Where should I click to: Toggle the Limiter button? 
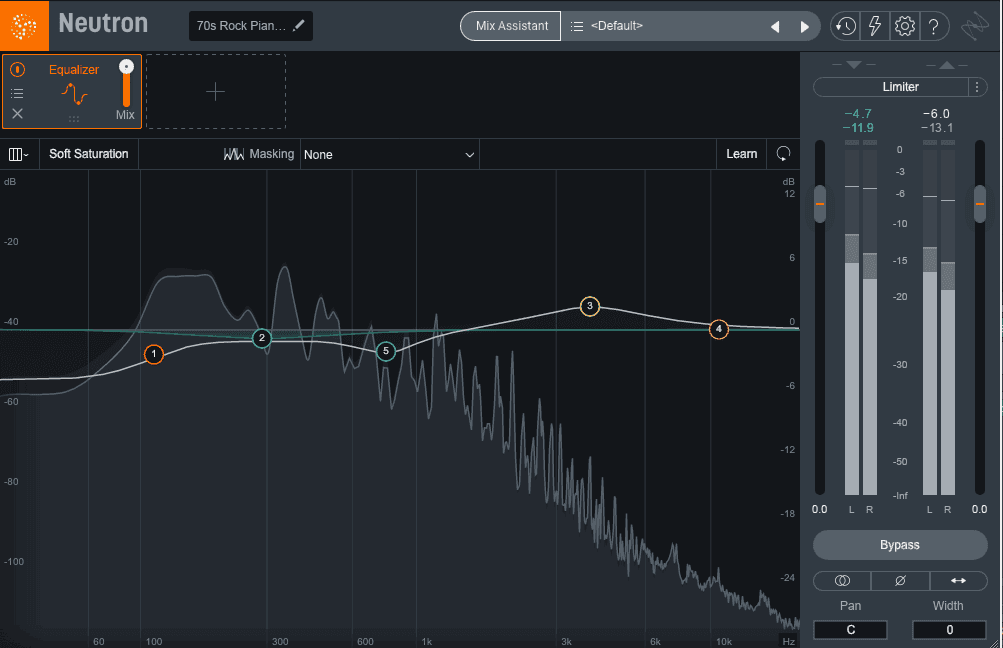pos(891,87)
